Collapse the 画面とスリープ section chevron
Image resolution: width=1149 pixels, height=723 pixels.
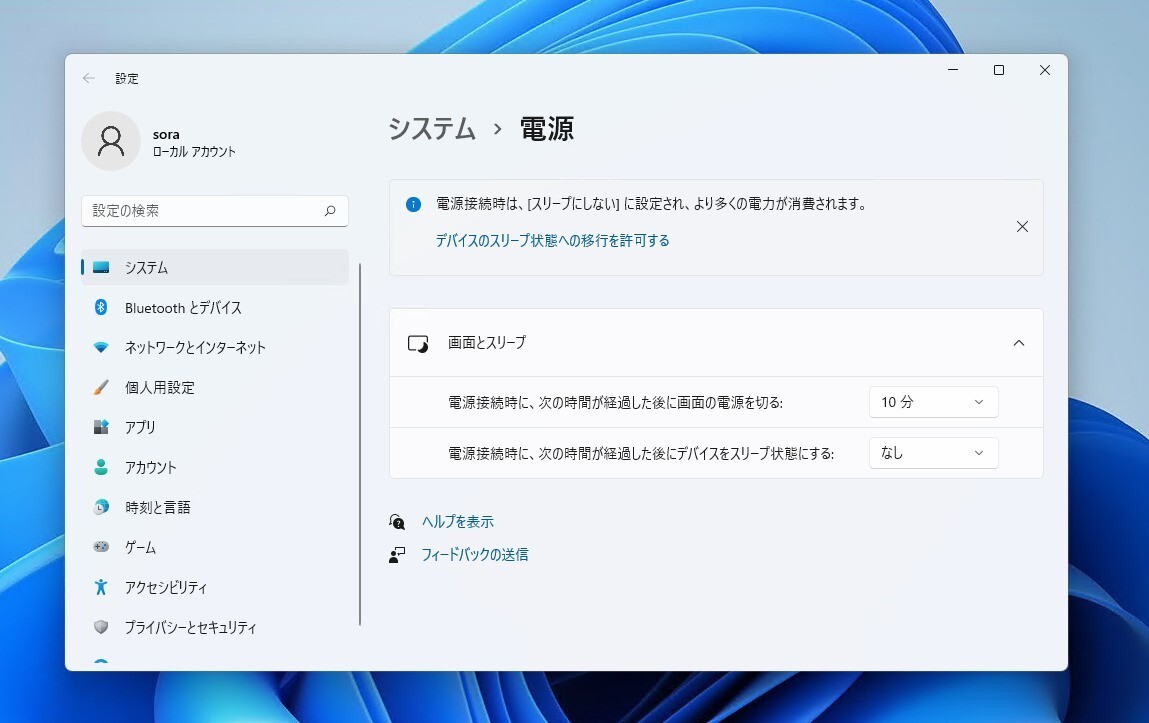click(x=1019, y=343)
